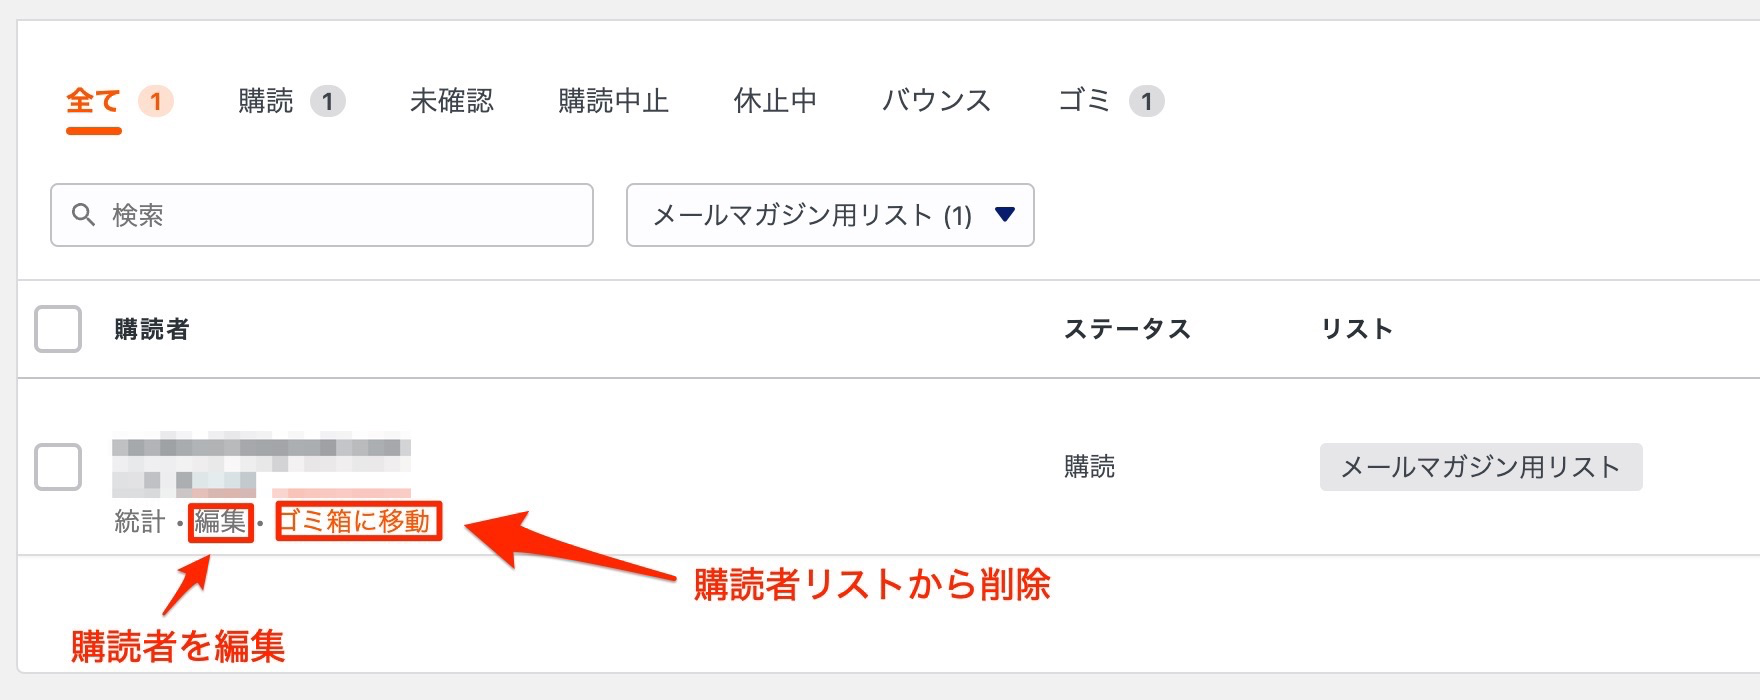This screenshot has width=1760, height=700.
Task: Click the 検索 search field
Action: [x=340, y=215]
